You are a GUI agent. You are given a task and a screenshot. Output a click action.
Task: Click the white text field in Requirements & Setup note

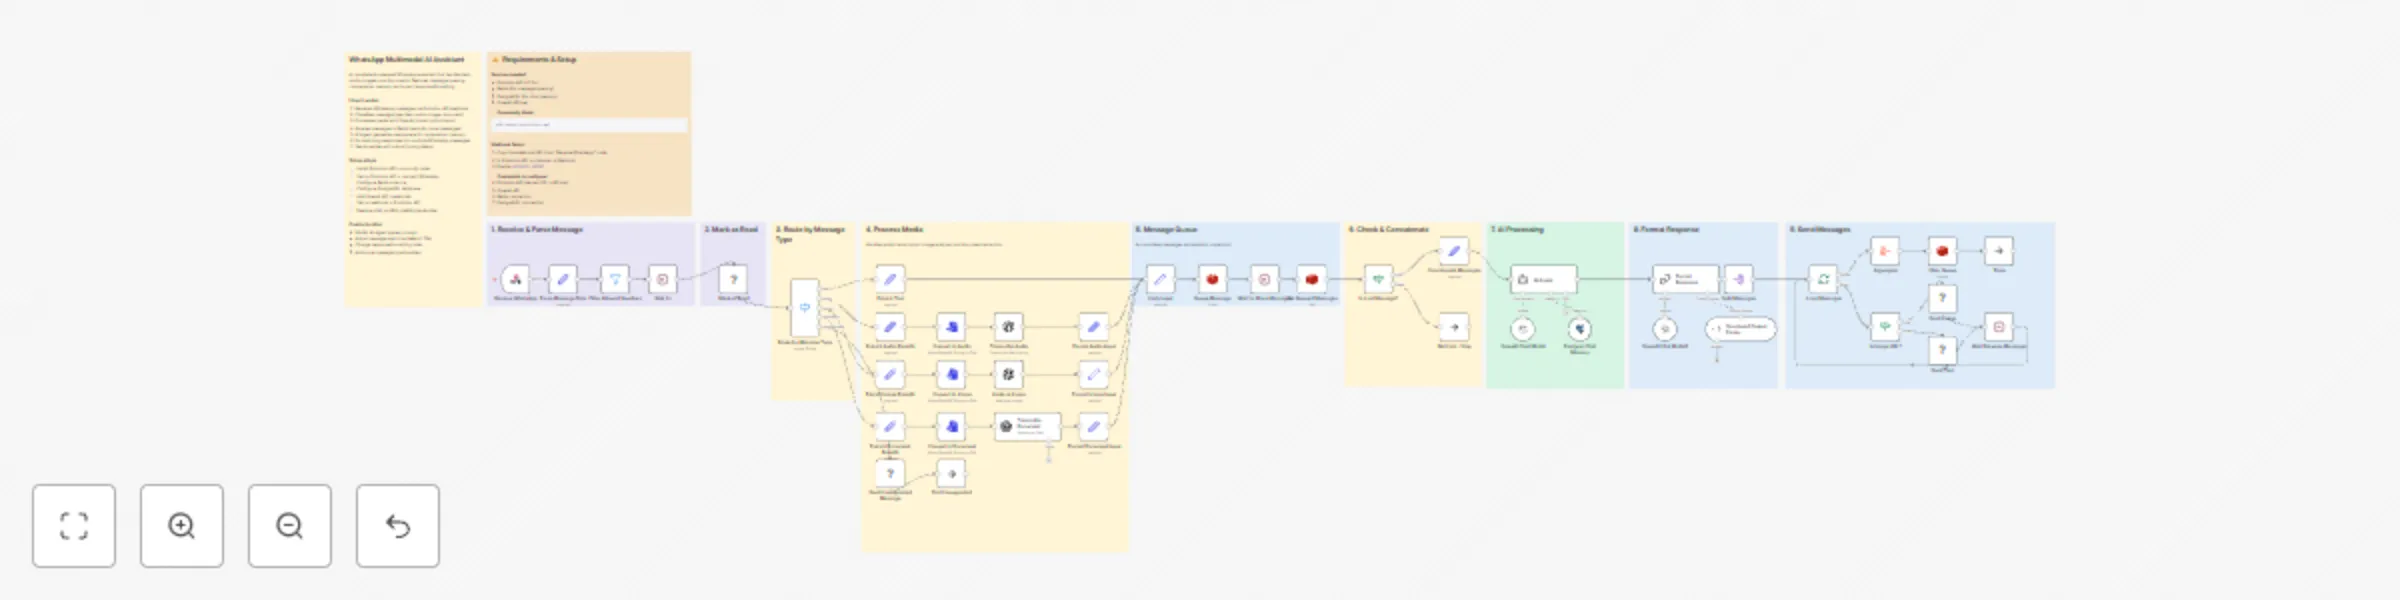pos(589,125)
